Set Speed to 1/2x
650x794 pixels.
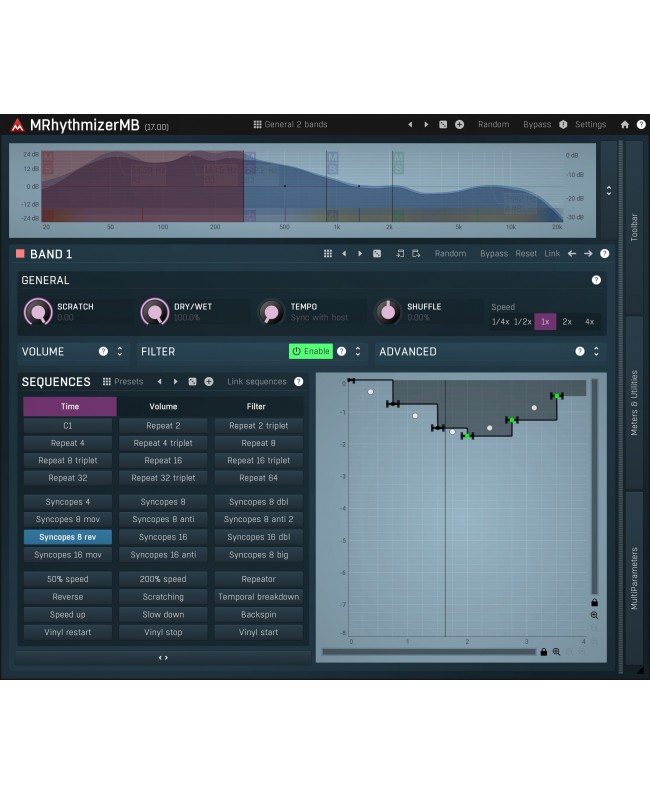[522, 322]
